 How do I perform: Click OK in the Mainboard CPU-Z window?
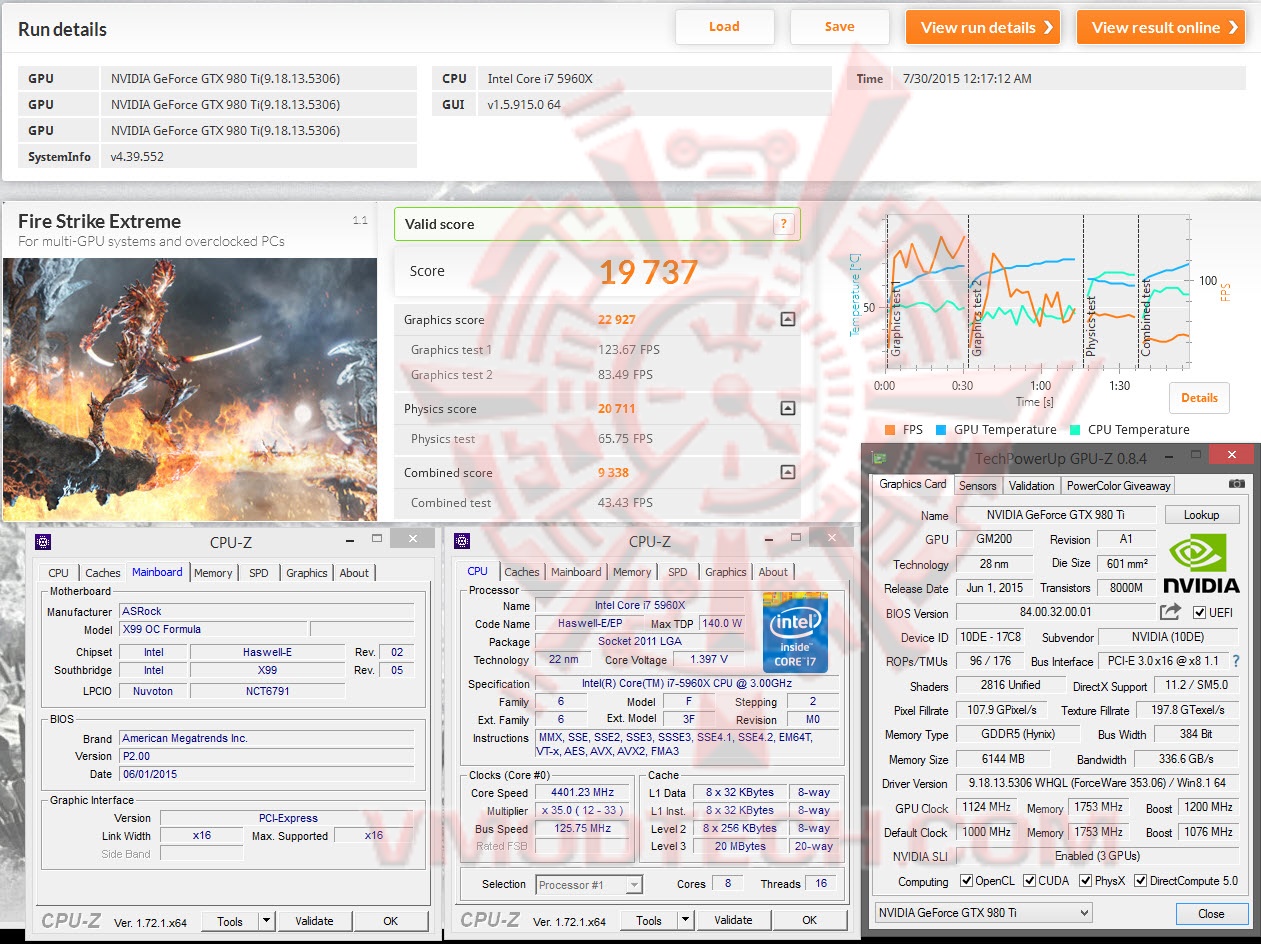pos(391,921)
